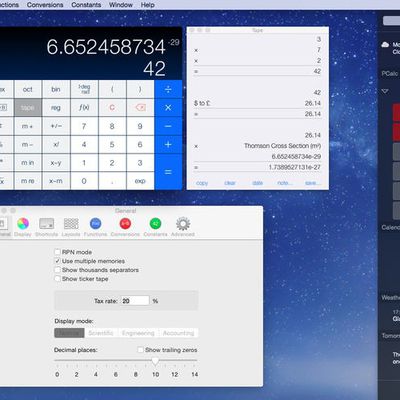Click the open parenthesis key

tap(112, 89)
